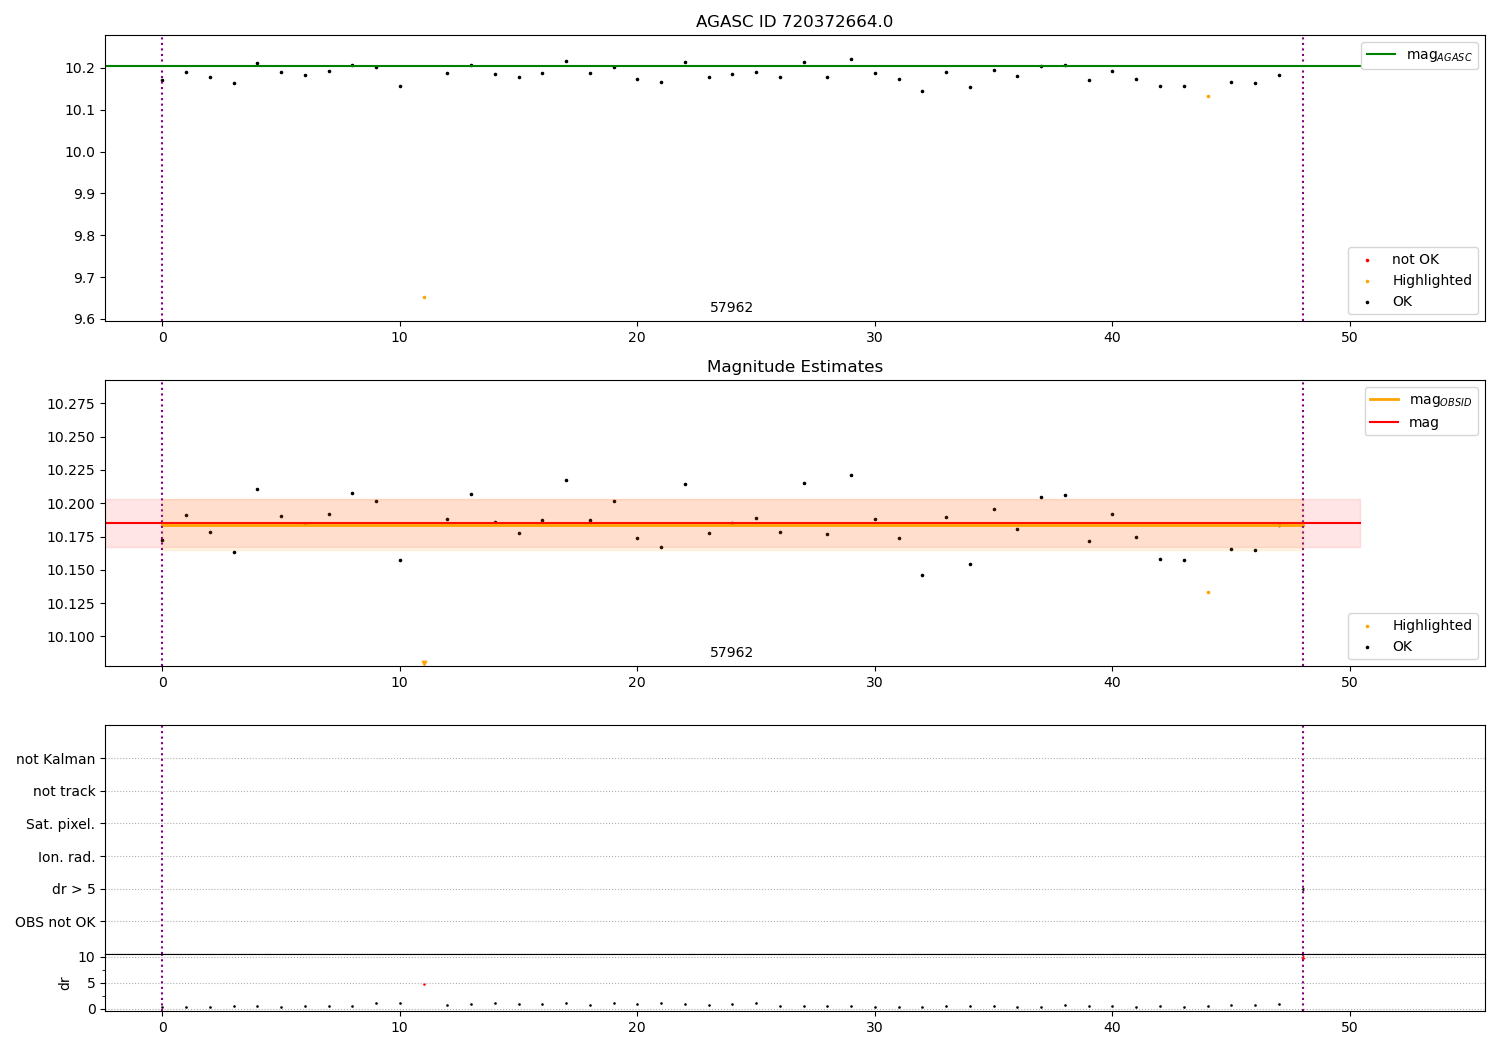Click the orange point at x=44 in middle plot
This screenshot has height=1050, width=1500.
tap(1208, 592)
